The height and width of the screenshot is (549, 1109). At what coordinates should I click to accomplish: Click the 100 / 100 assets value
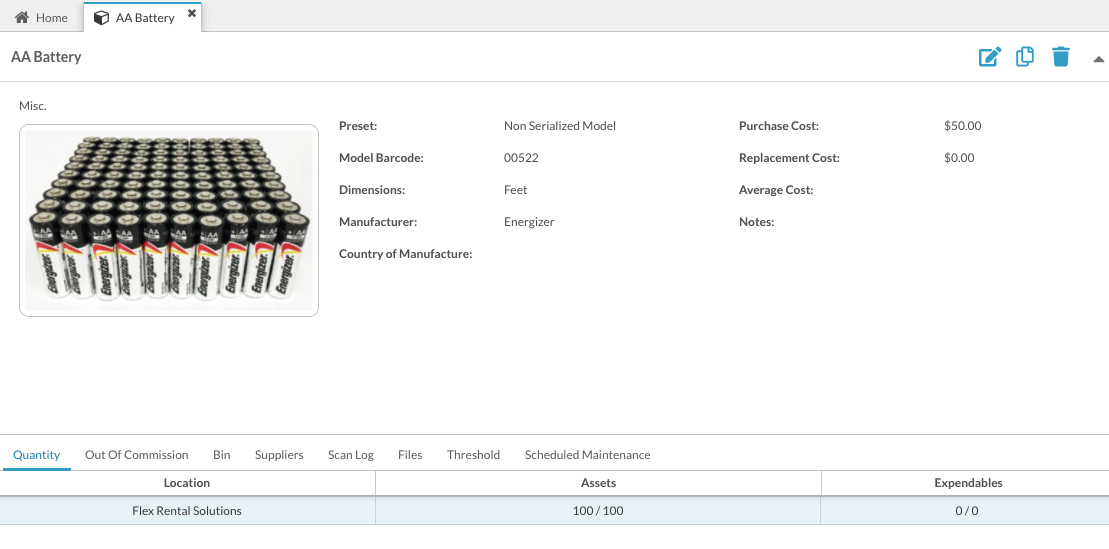pyautogui.click(x=598, y=511)
